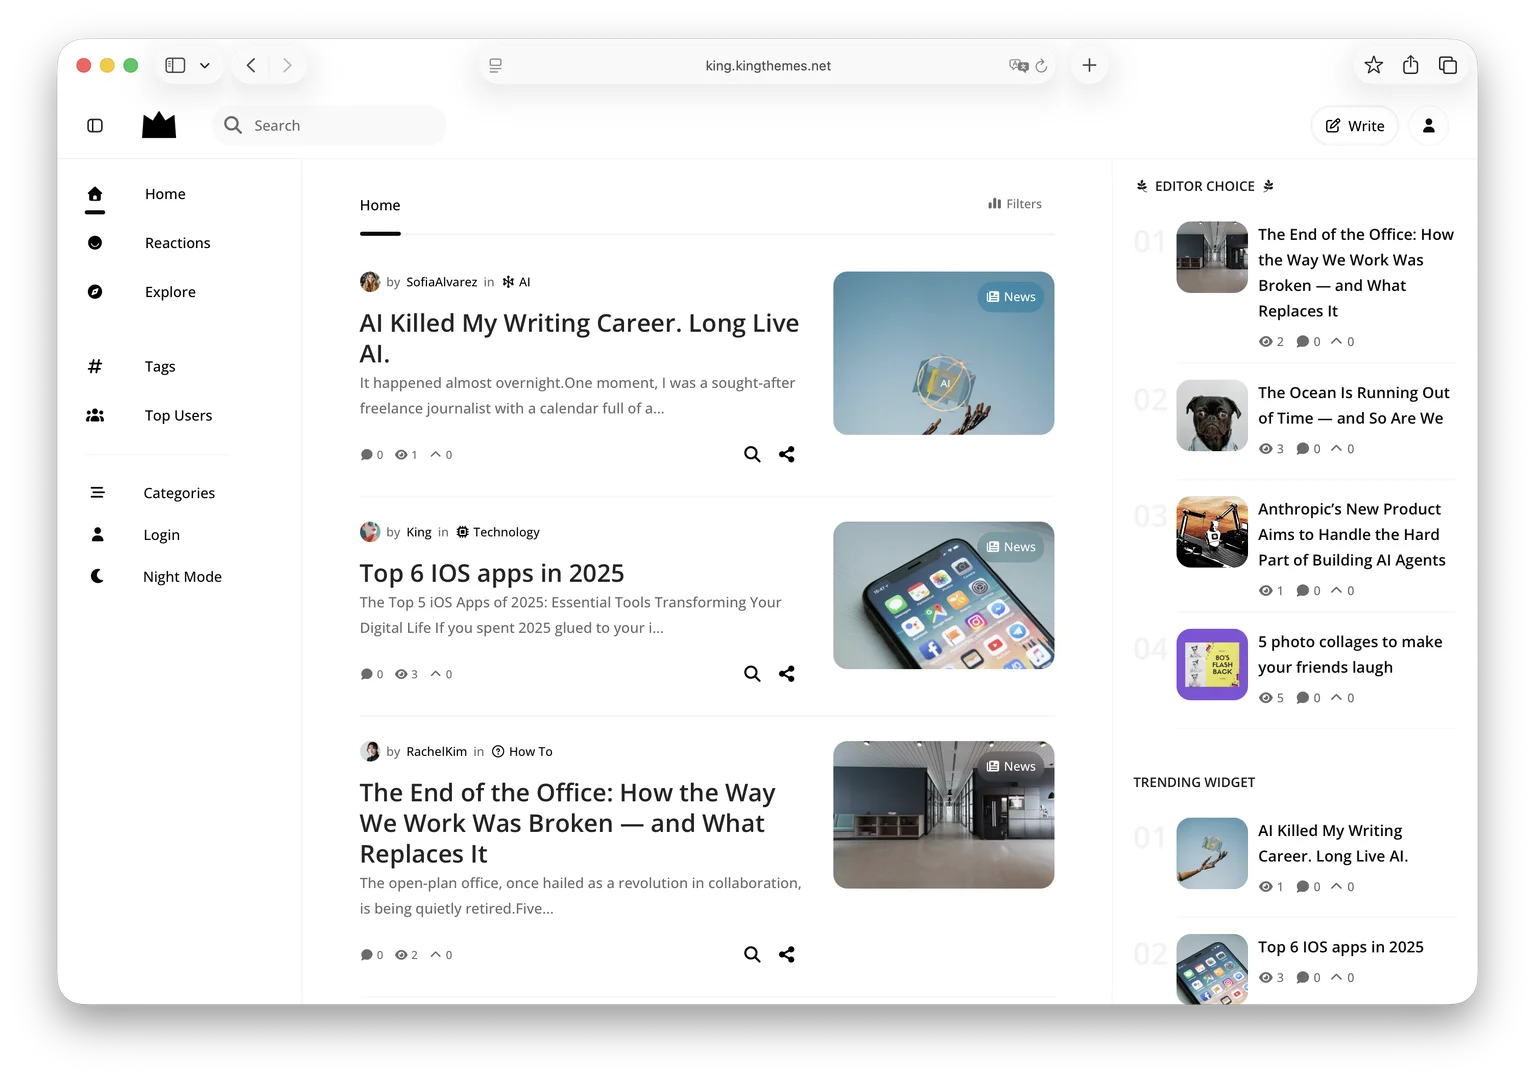This screenshot has height=1080, width=1535.
Task: Open the user profile icon
Action: (x=1429, y=126)
